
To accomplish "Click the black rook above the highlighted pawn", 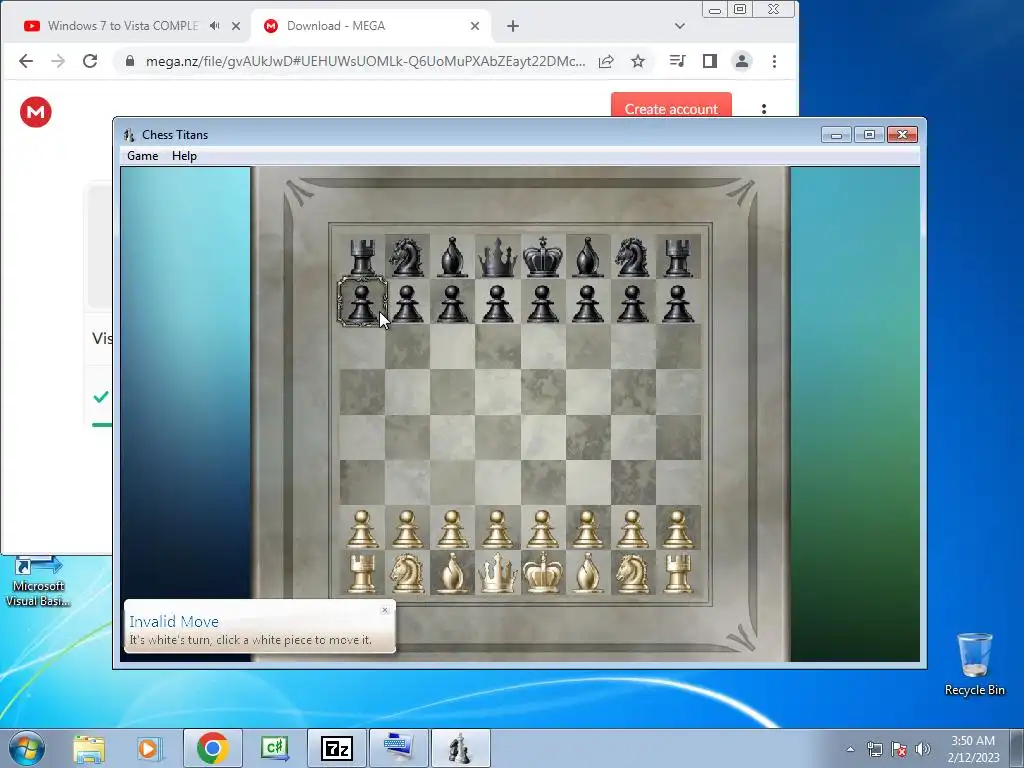I will (362, 257).
